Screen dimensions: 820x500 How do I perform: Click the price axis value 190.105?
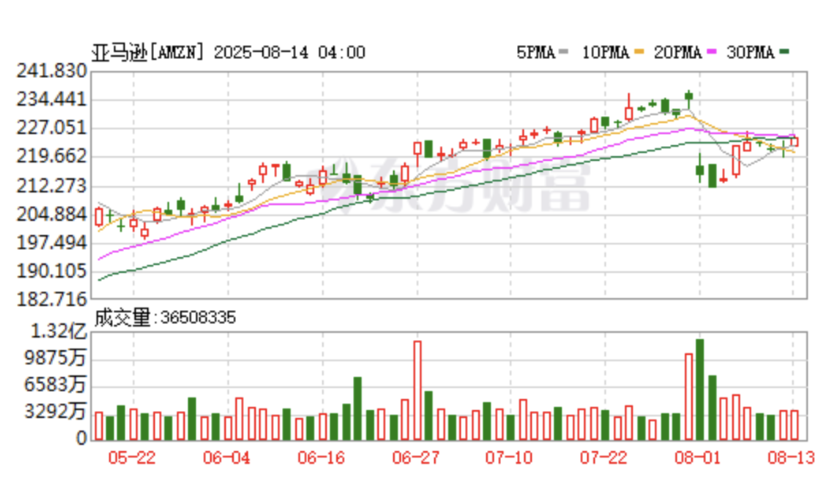pyautogui.click(x=51, y=271)
